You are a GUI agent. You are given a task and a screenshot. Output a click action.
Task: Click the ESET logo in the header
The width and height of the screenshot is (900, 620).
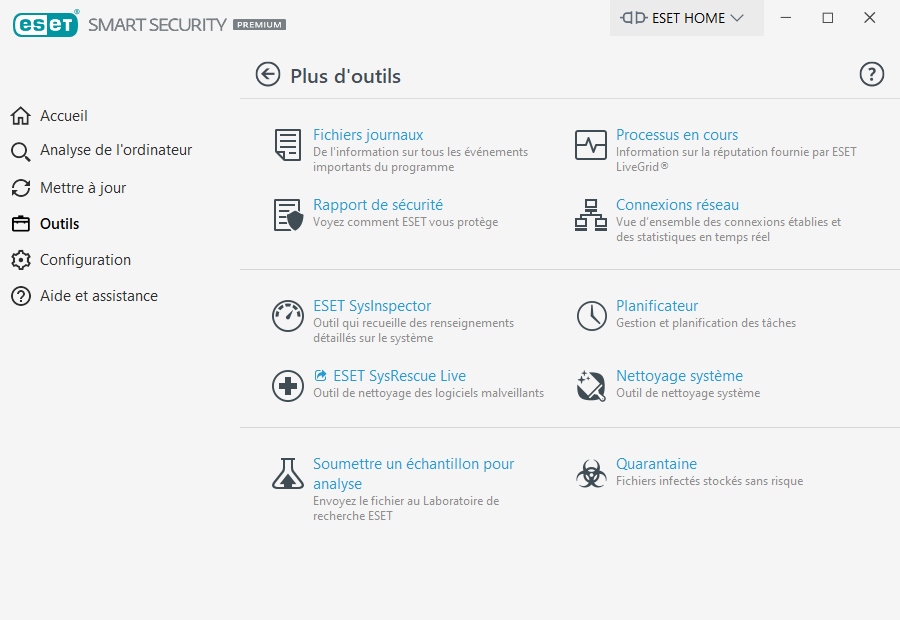(45, 24)
